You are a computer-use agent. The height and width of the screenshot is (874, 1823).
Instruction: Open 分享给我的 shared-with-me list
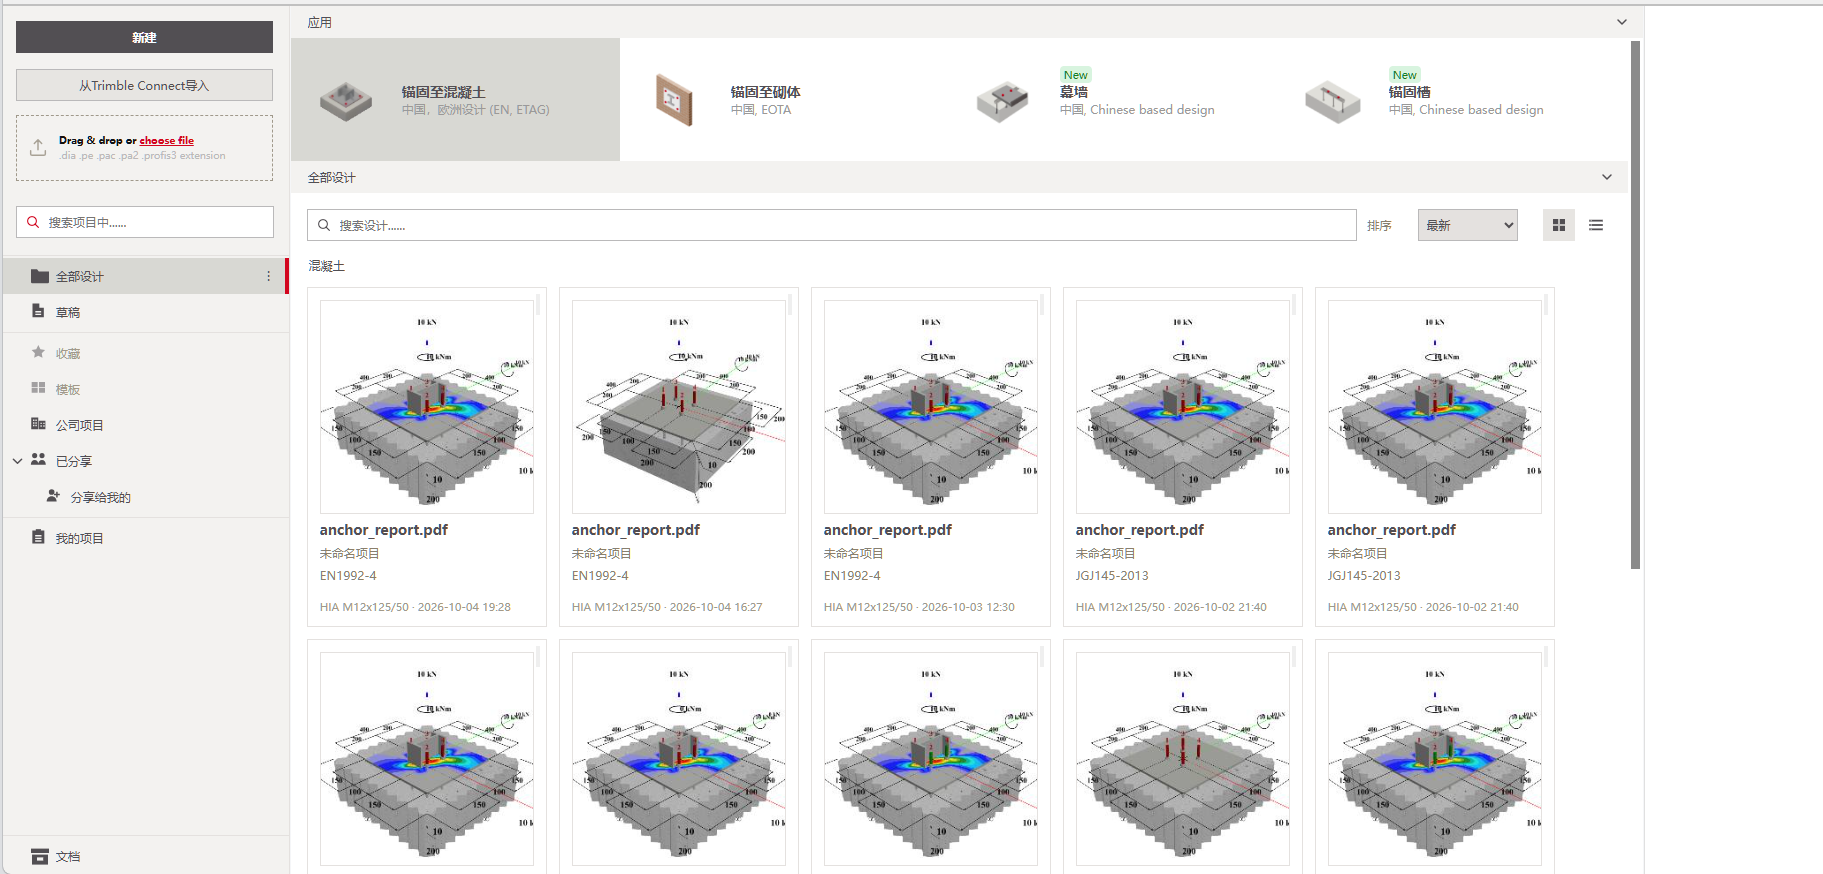coord(145,497)
